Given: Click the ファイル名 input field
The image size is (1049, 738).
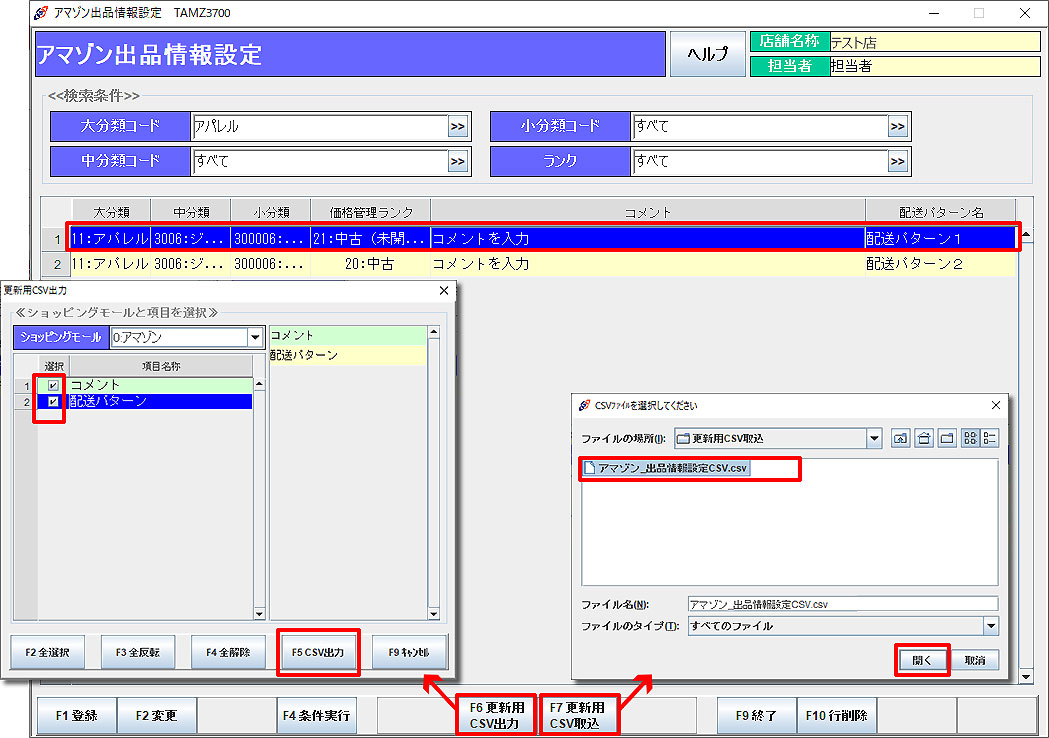Looking at the screenshot, I should click(842, 604).
